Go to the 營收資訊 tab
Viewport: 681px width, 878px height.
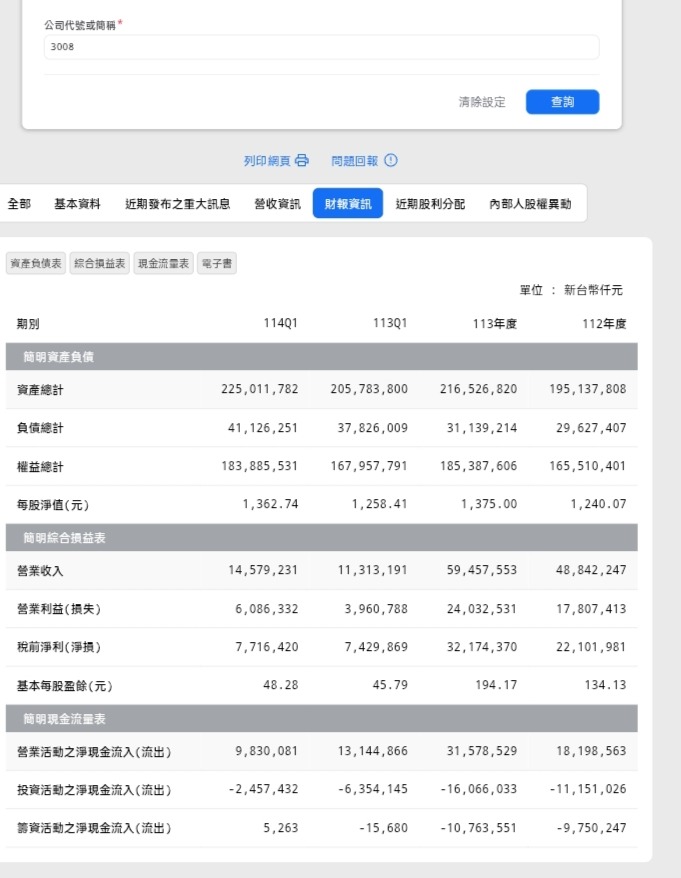[277, 203]
